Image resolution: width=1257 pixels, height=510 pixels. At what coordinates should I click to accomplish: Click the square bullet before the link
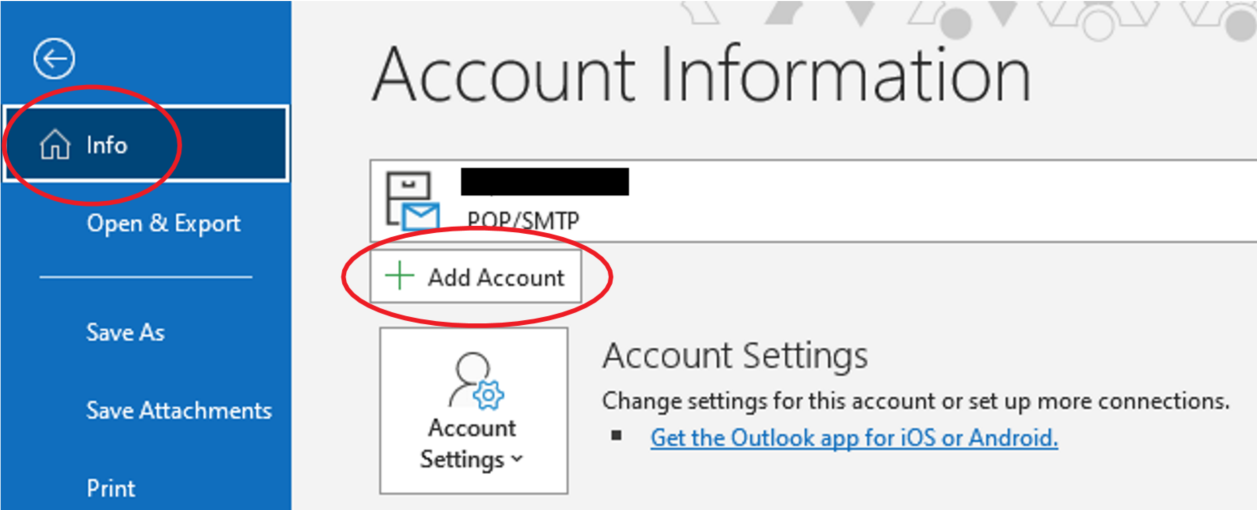pos(615,437)
